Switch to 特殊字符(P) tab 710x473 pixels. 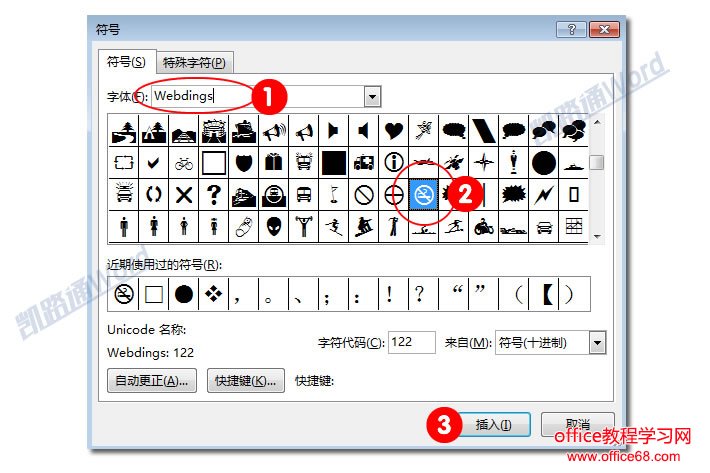[x=194, y=62]
